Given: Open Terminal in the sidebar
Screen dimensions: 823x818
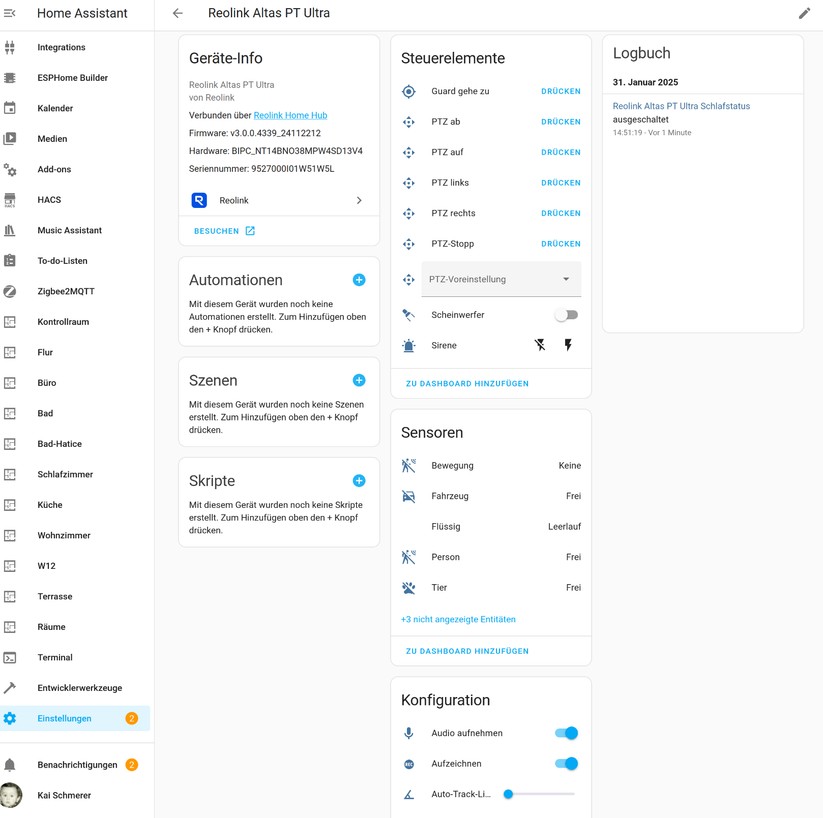Looking at the screenshot, I should tap(75, 657).
